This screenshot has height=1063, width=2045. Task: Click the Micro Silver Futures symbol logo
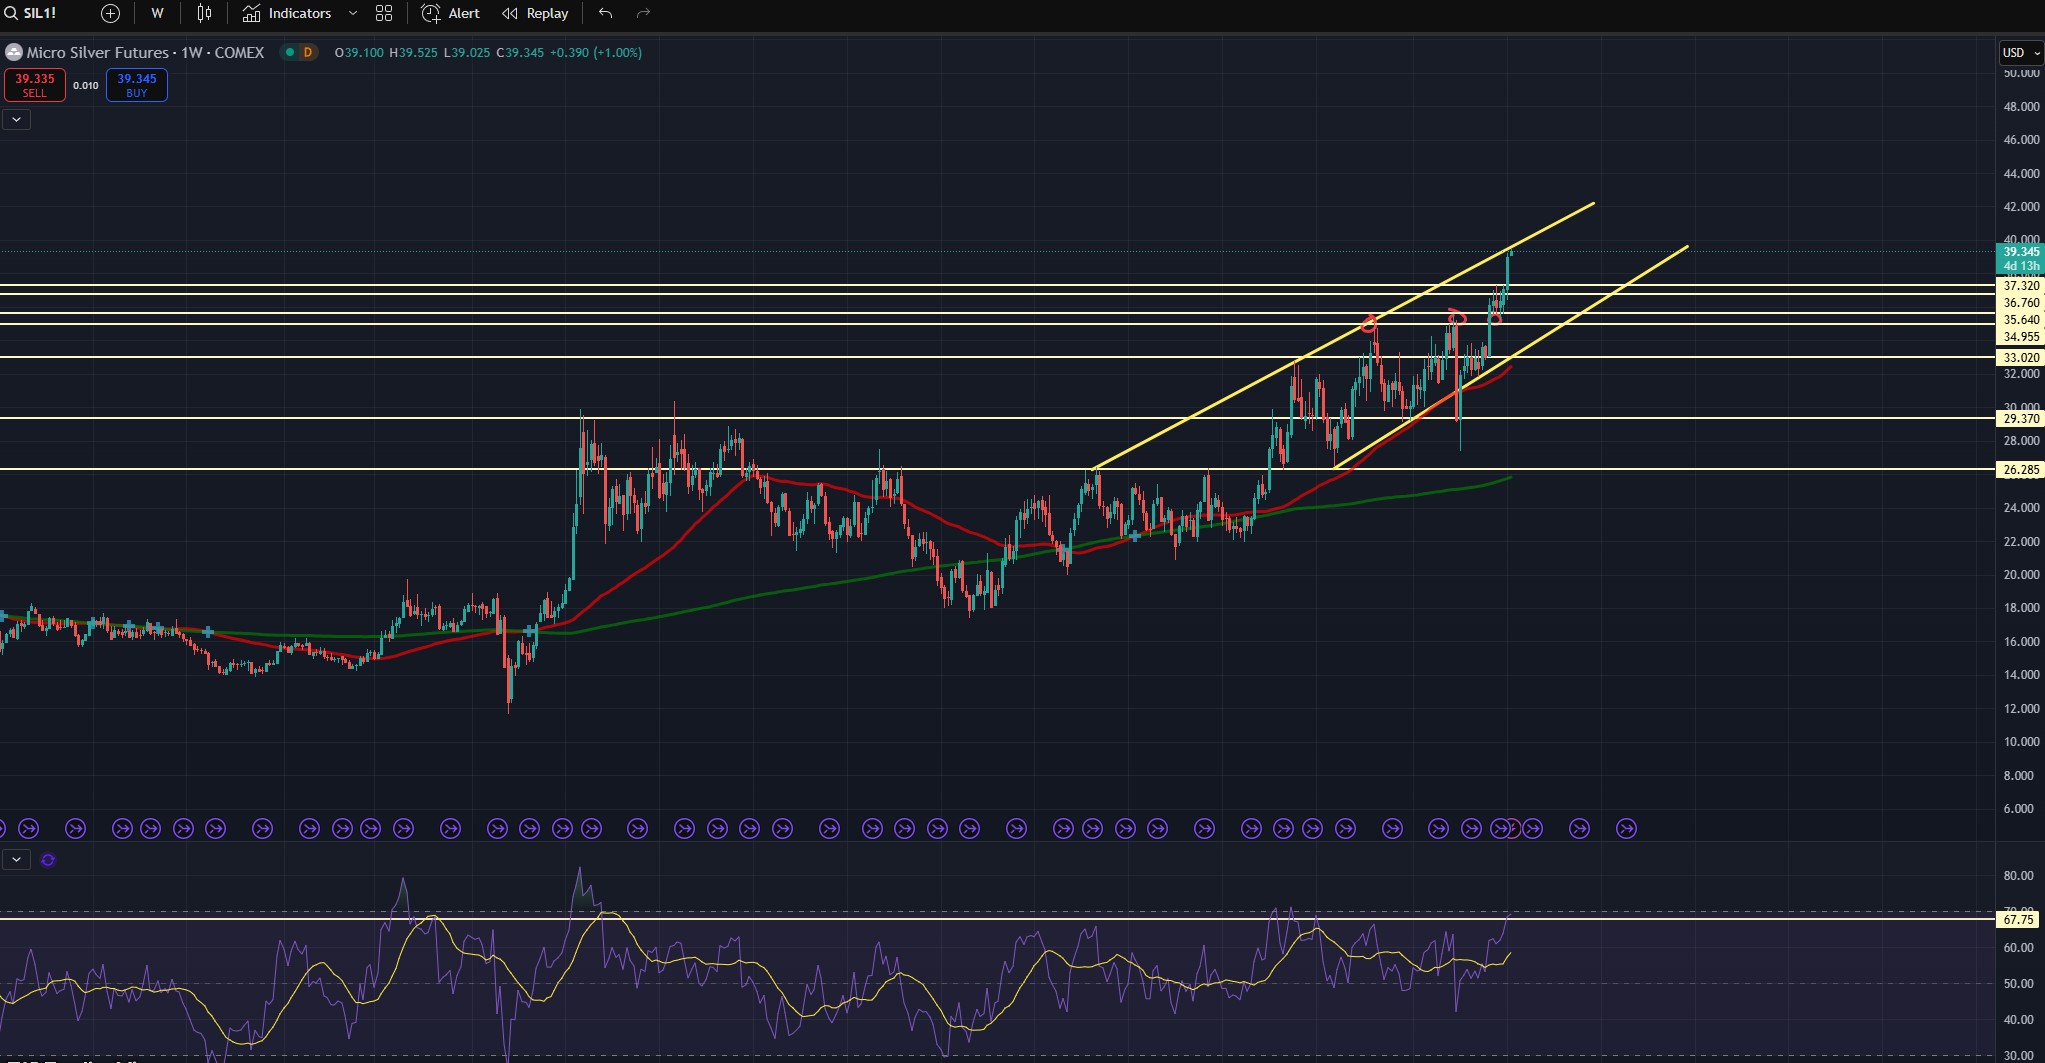[x=14, y=52]
